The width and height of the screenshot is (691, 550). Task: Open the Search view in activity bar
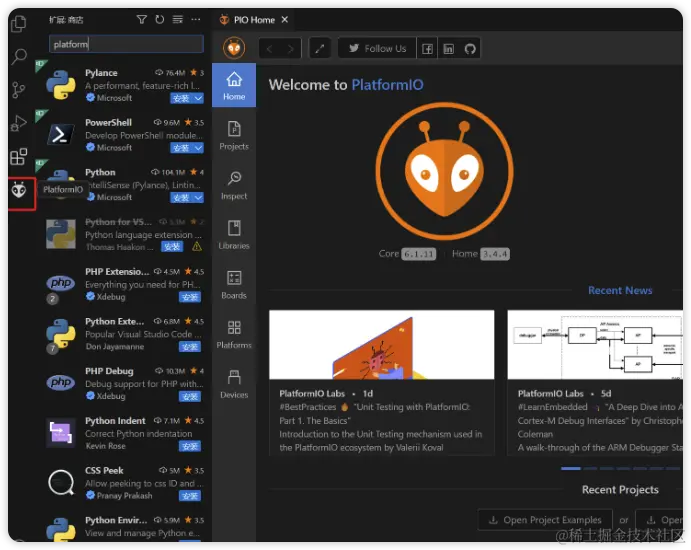pos(19,56)
